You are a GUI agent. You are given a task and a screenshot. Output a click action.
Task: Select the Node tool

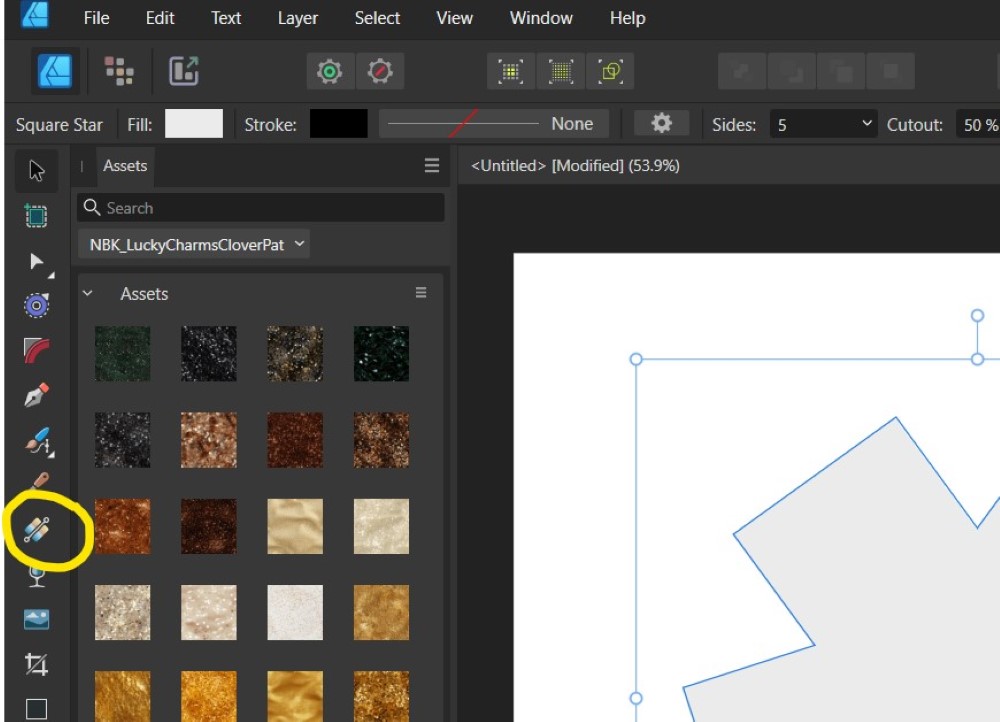pos(38,262)
